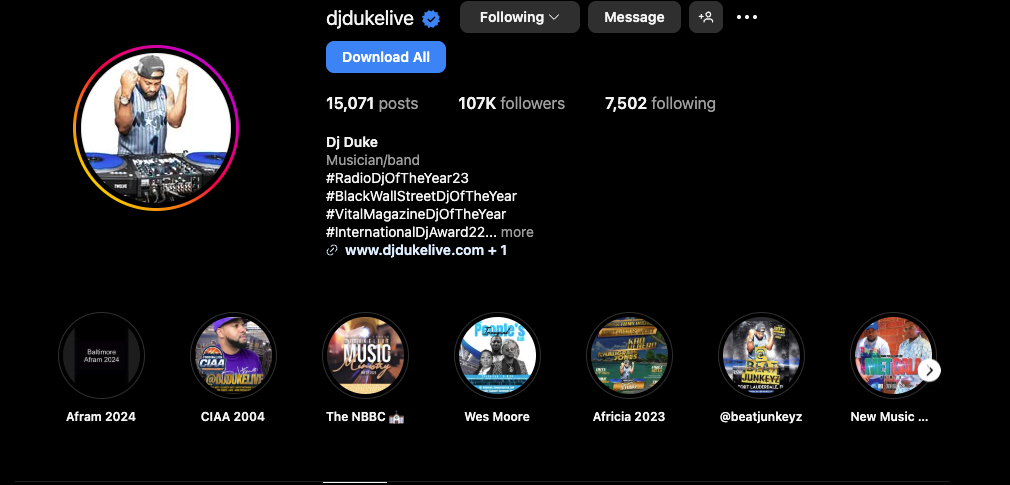
Task: View the @beatjunkeyz highlight
Action: point(761,356)
